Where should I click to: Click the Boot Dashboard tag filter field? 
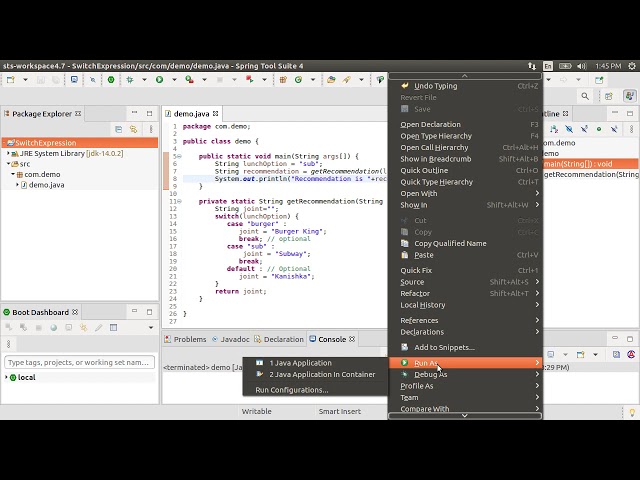(x=79, y=362)
